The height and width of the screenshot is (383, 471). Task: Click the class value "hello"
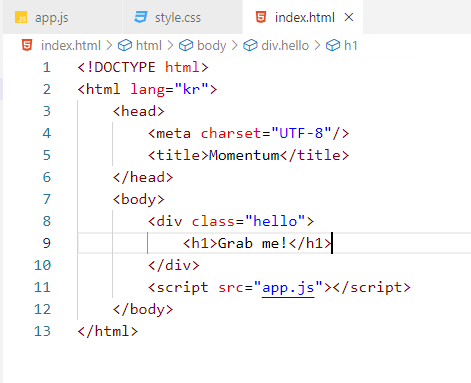(275, 221)
